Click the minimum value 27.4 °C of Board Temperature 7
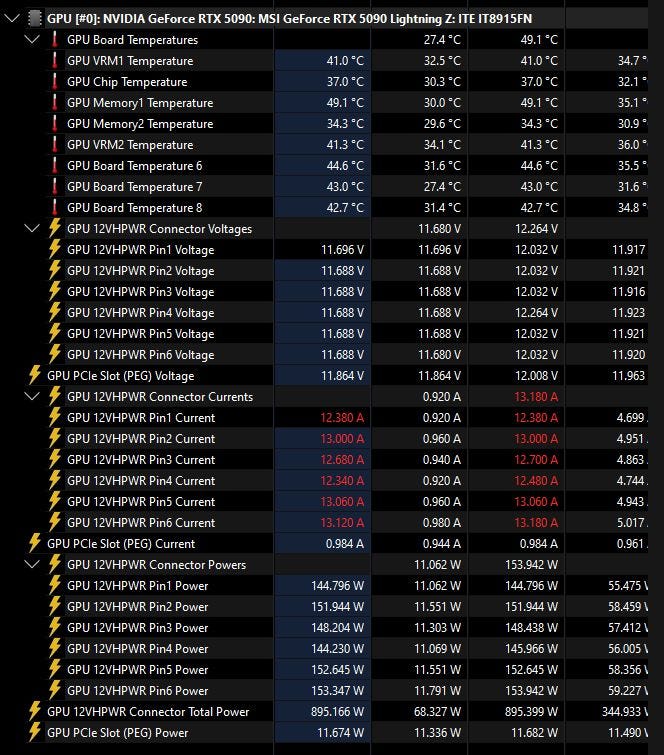The width and height of the screenshot is (664, 755). [x=442, y=186]
